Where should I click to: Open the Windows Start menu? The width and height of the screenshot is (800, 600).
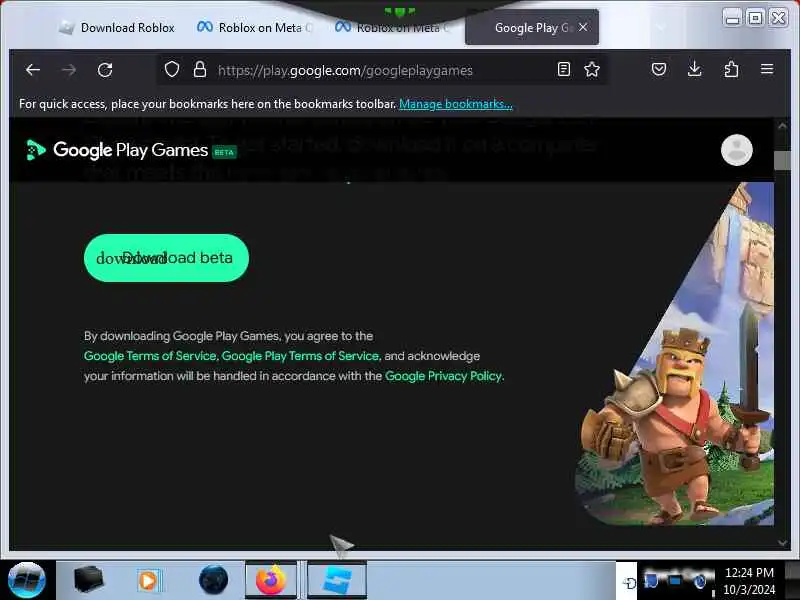pyautogui.click(x=27, y=580)
